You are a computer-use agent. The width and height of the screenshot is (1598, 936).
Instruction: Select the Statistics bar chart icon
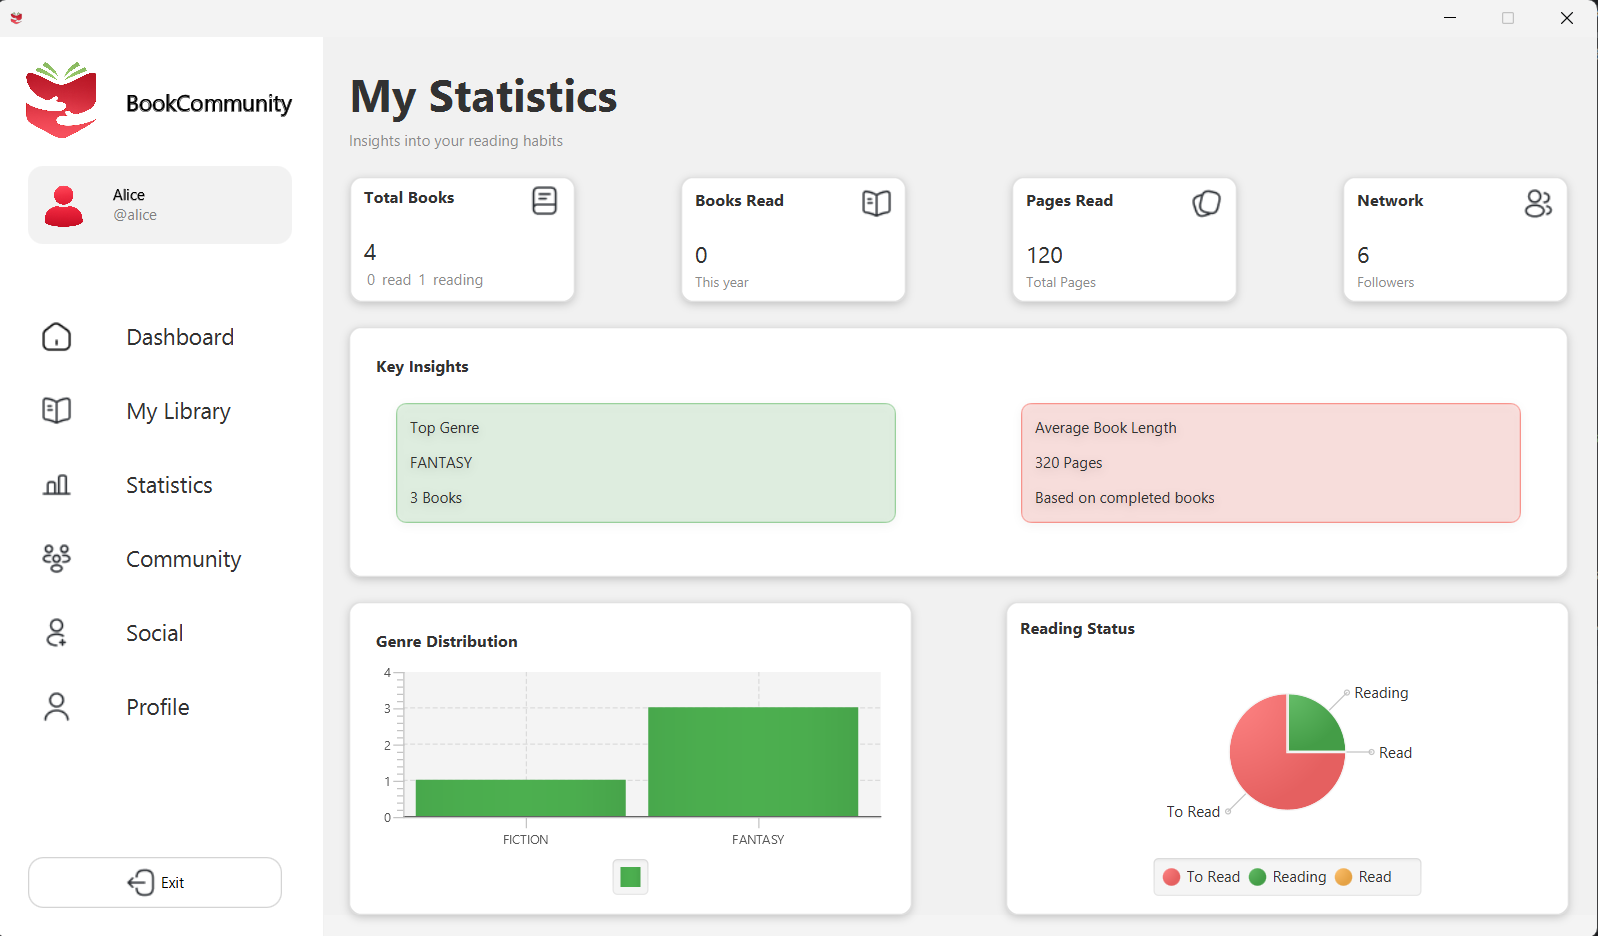click(x=57, y=485)
